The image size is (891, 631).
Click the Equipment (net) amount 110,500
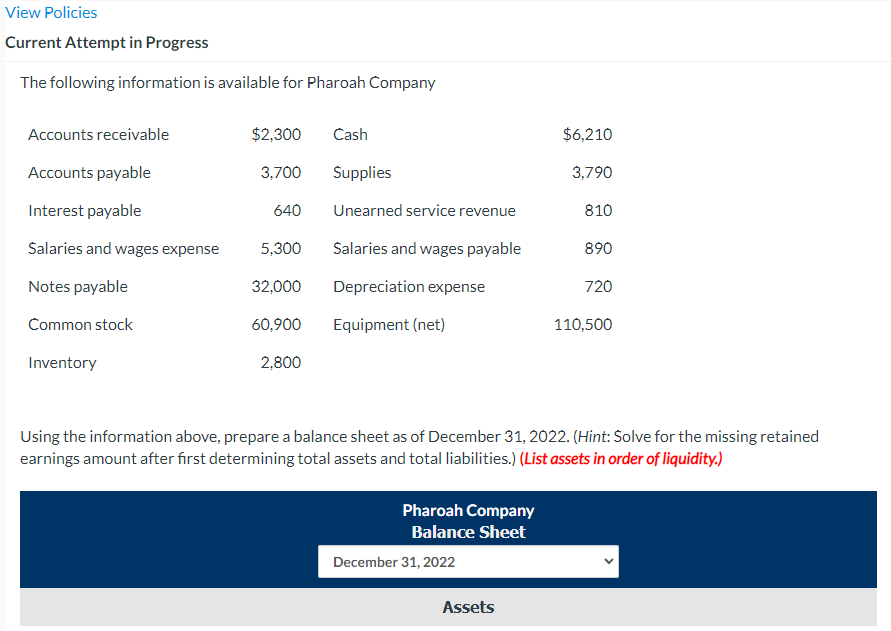[582, 324]
